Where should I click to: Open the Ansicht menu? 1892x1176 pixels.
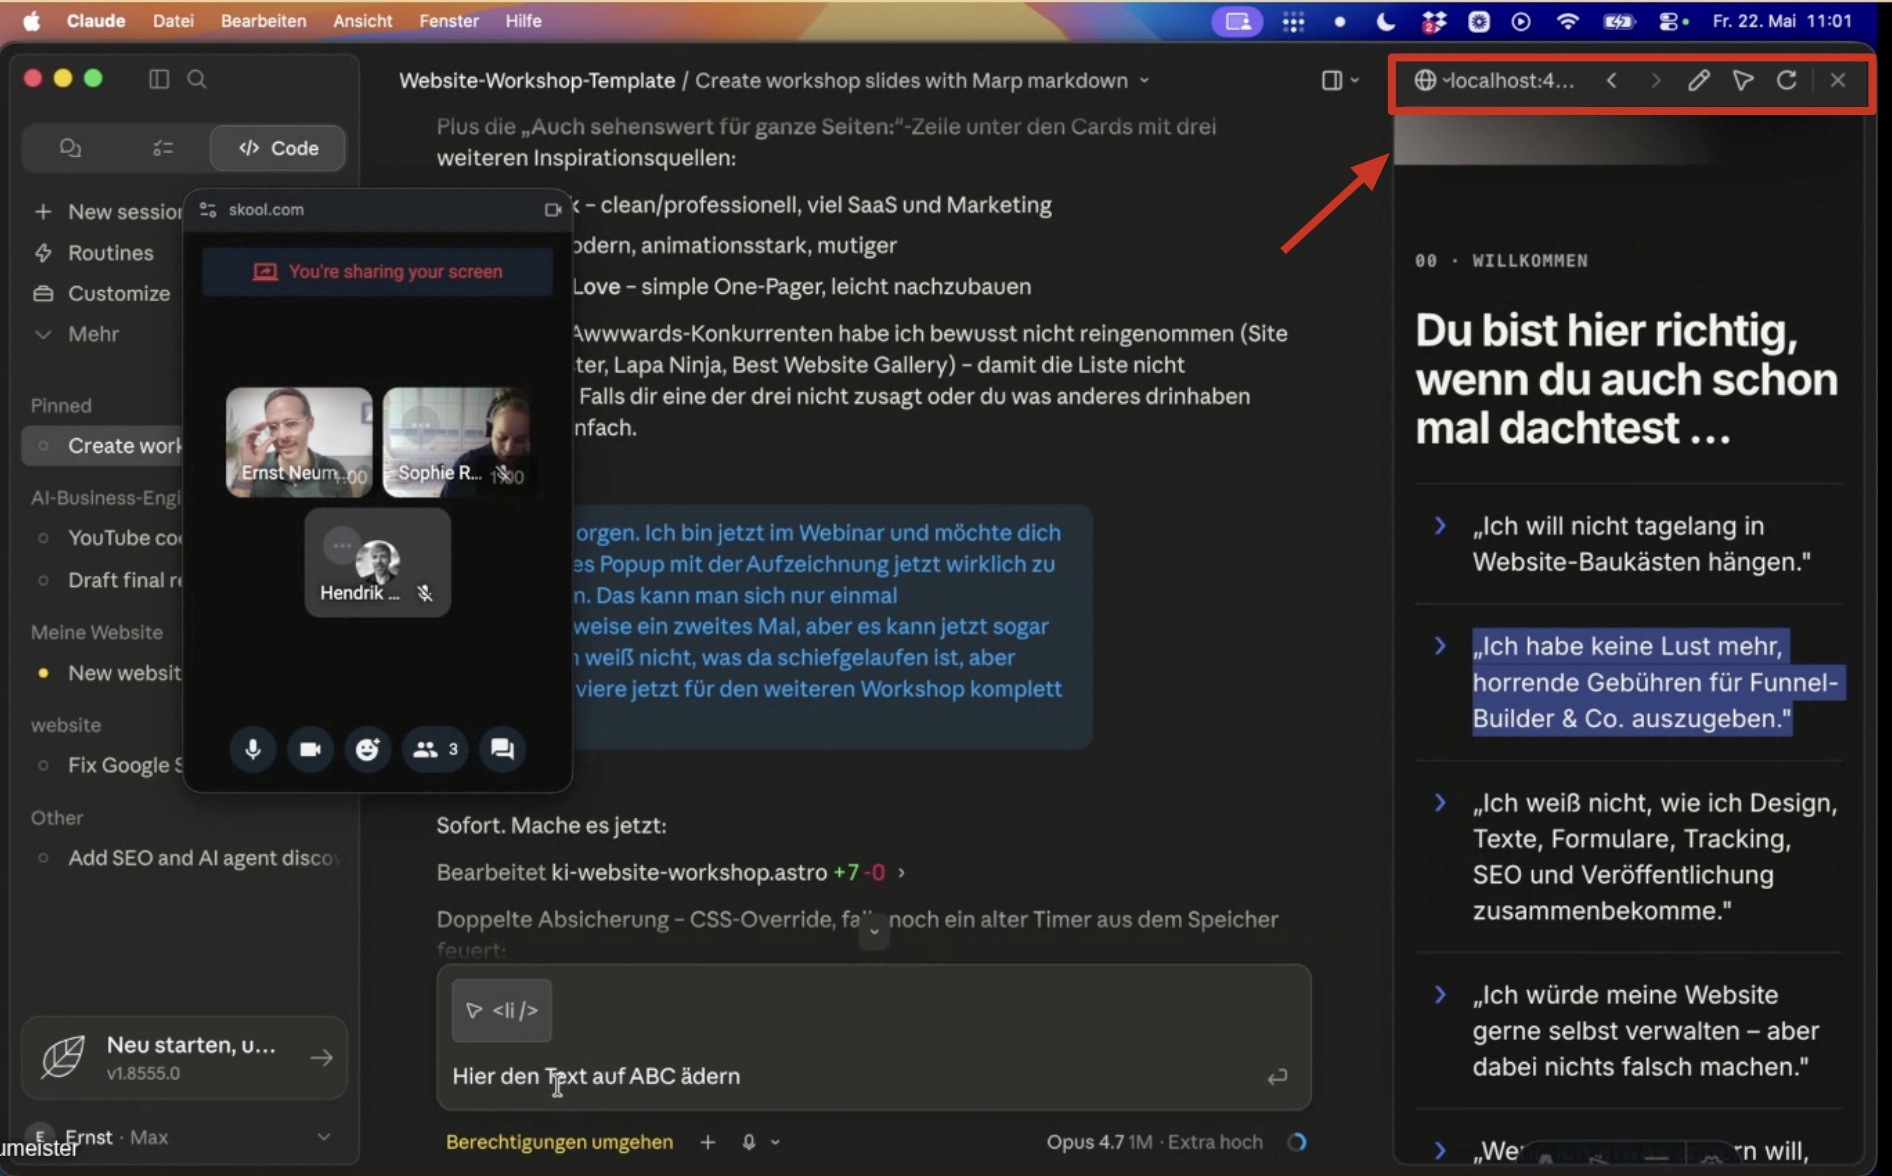point(362,21)
